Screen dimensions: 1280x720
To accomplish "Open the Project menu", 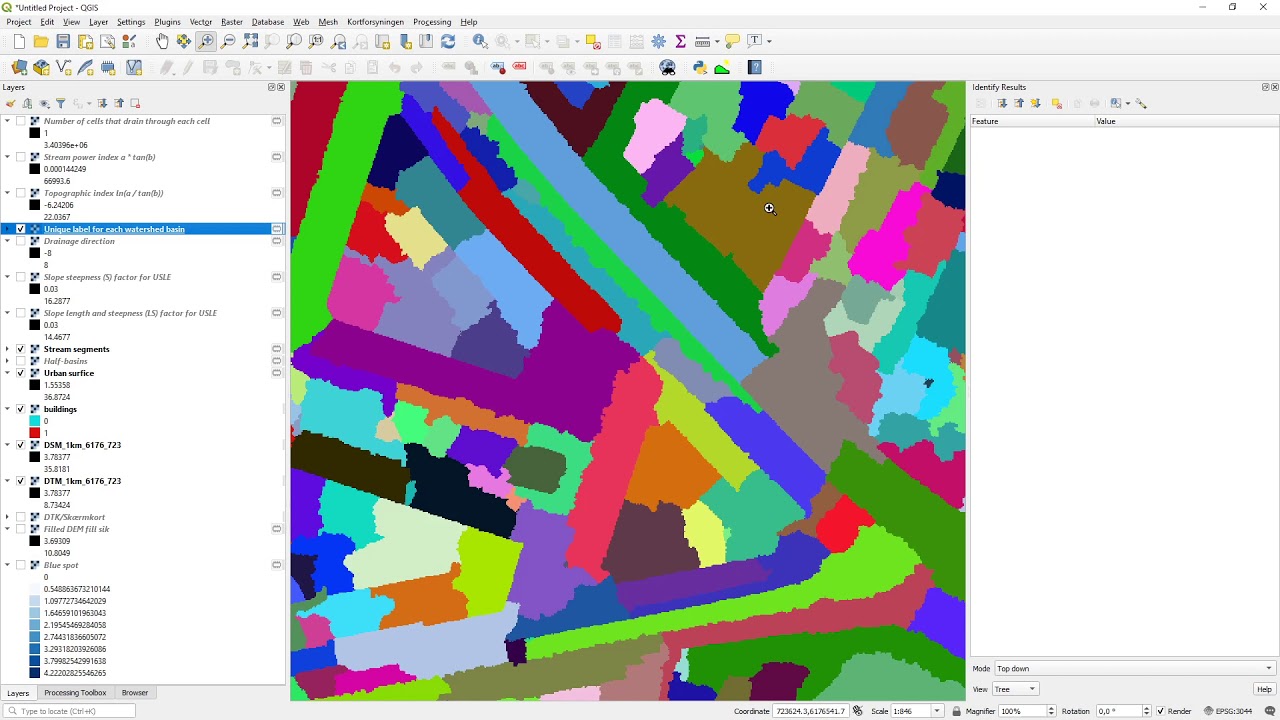I will pos(19,22).
